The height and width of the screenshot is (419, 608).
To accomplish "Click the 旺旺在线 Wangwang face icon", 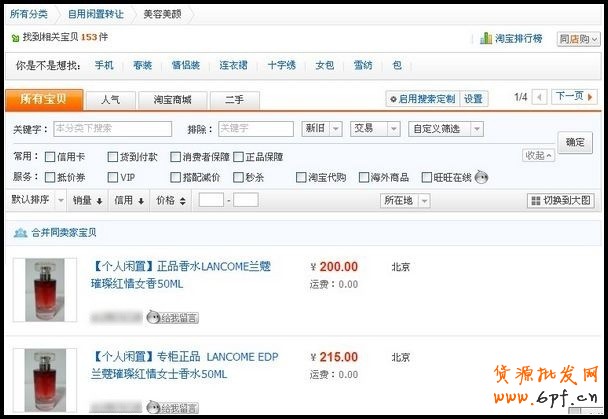I will point(481,177).
